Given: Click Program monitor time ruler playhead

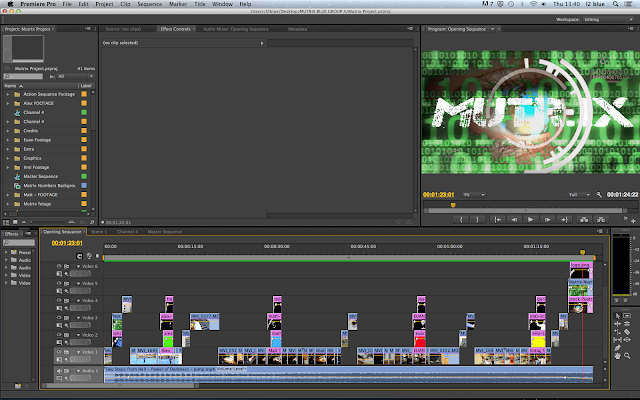Looking at the screenshot, I should coord(453,205).
